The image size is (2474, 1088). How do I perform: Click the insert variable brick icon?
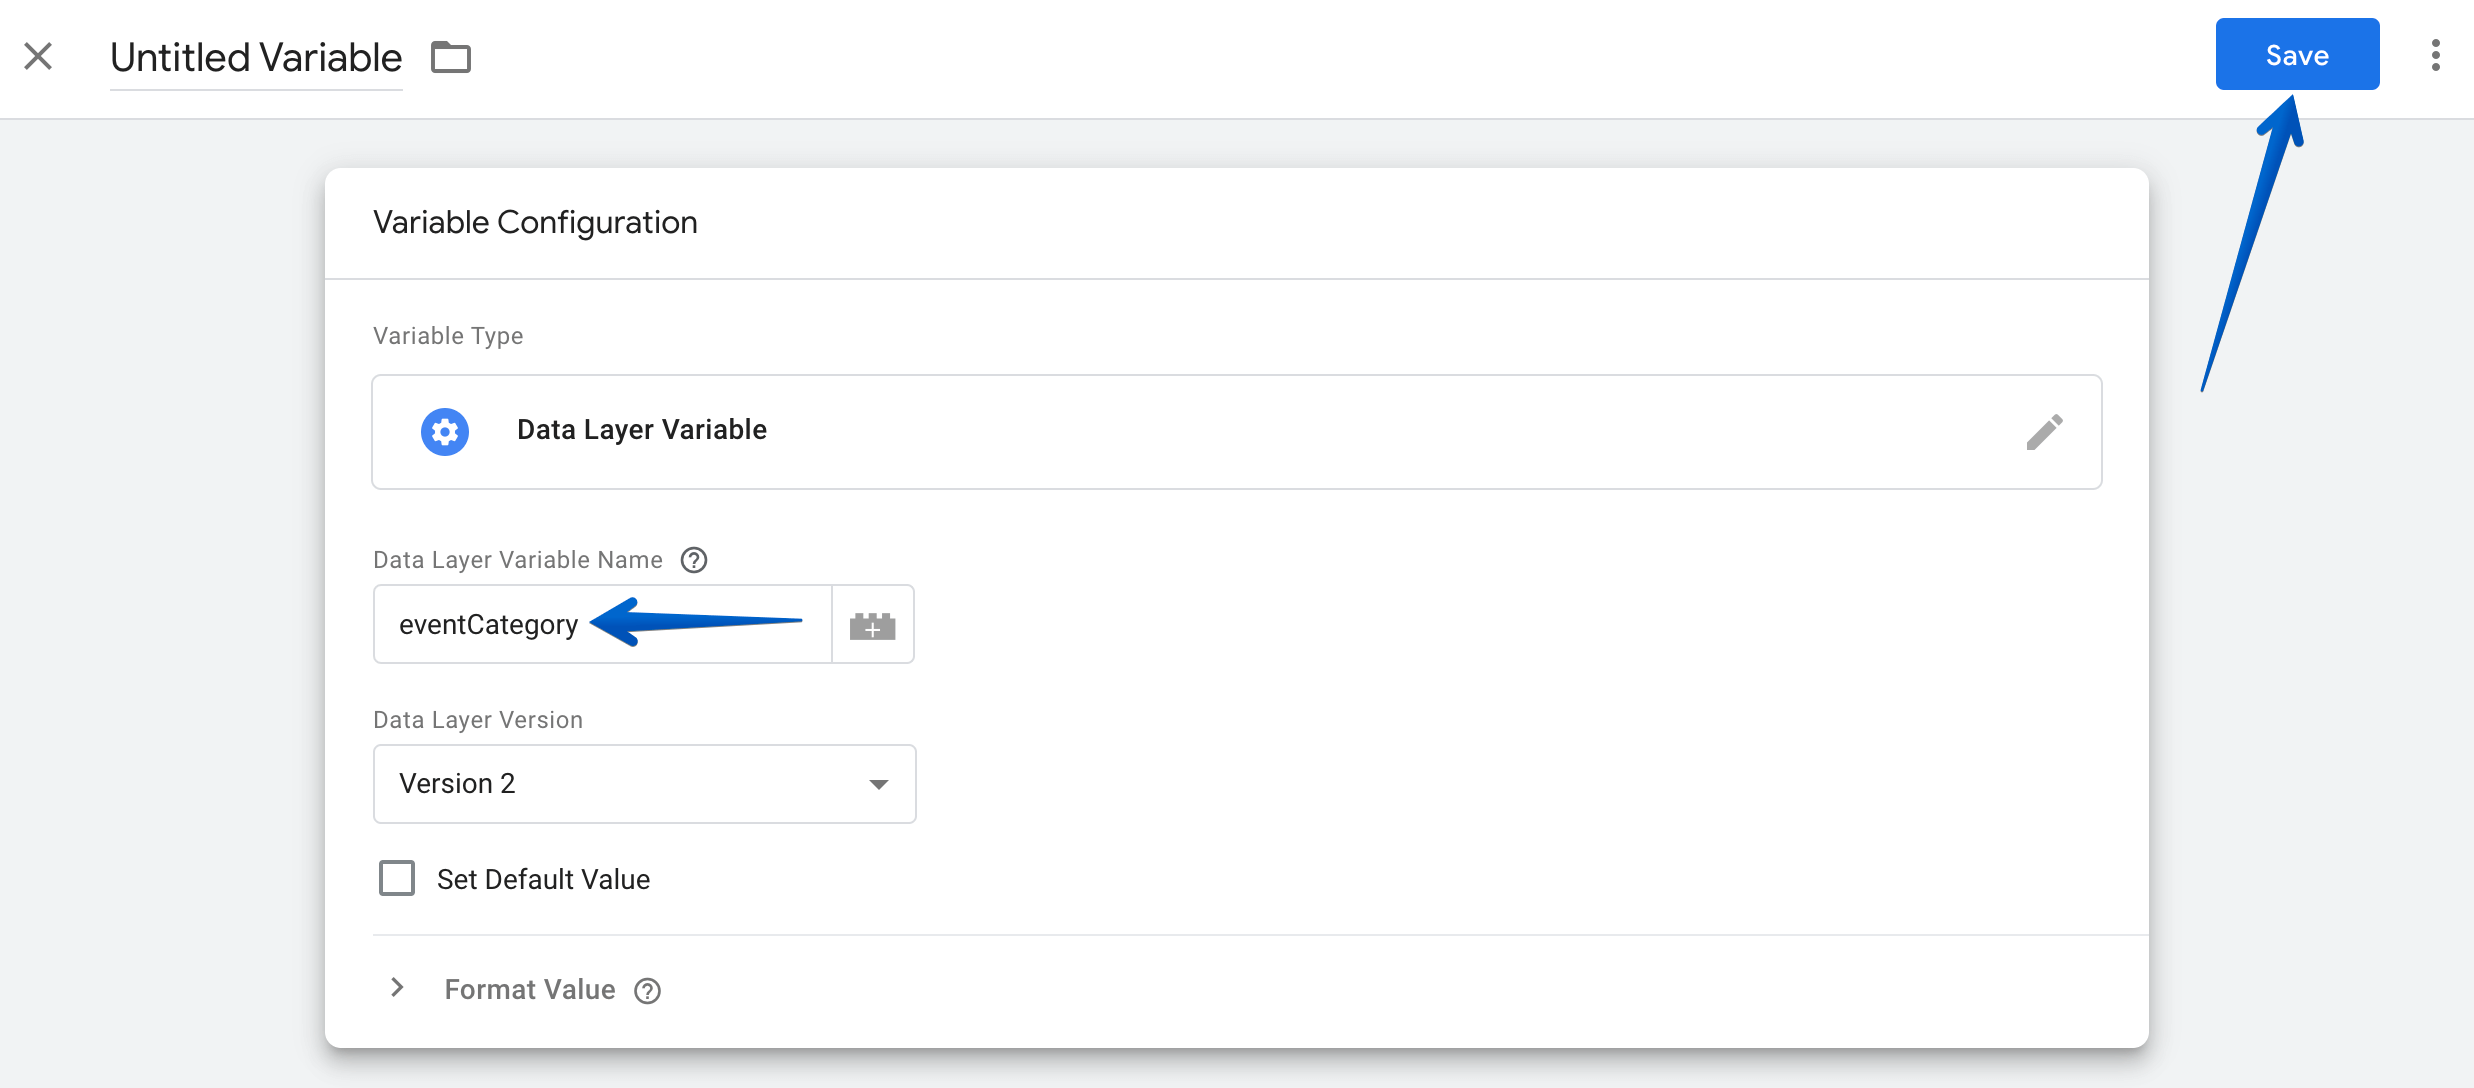(873, 625)
